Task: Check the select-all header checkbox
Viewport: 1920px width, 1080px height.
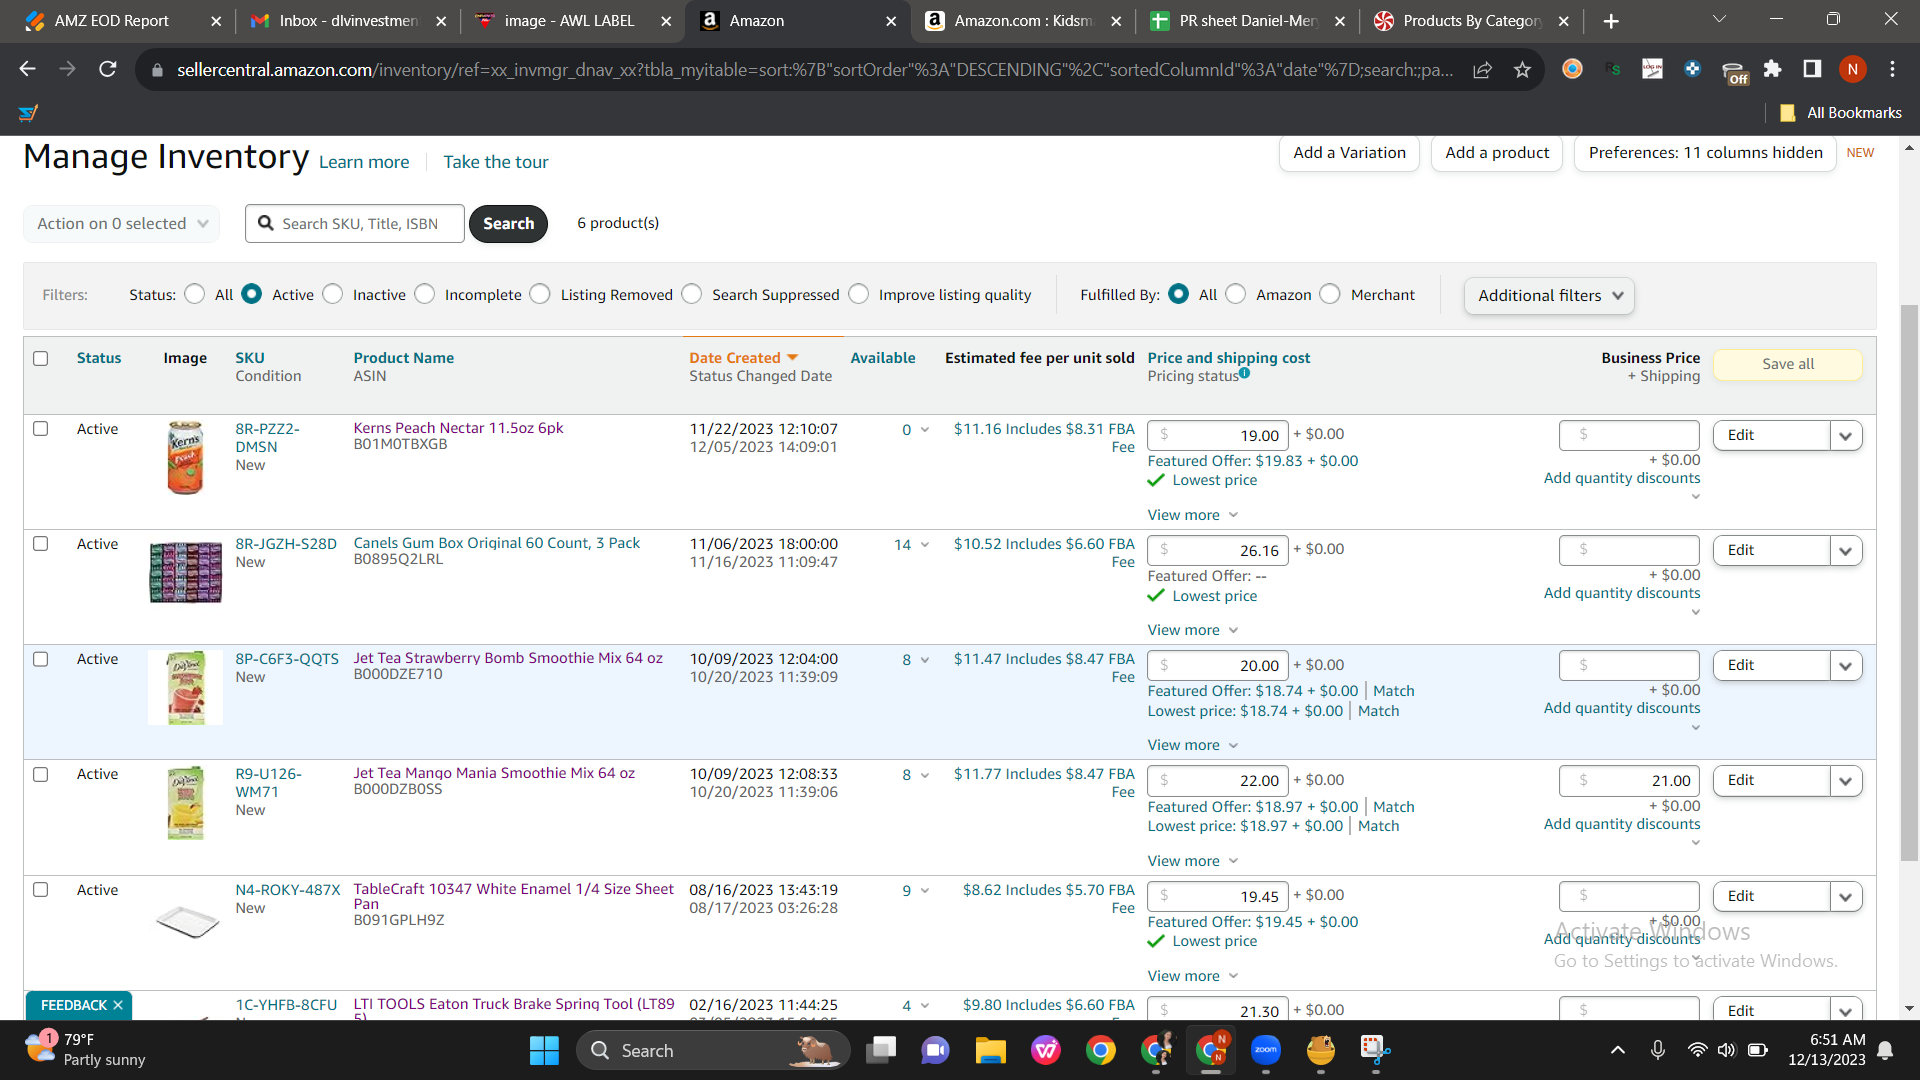Action: (41, 358)
